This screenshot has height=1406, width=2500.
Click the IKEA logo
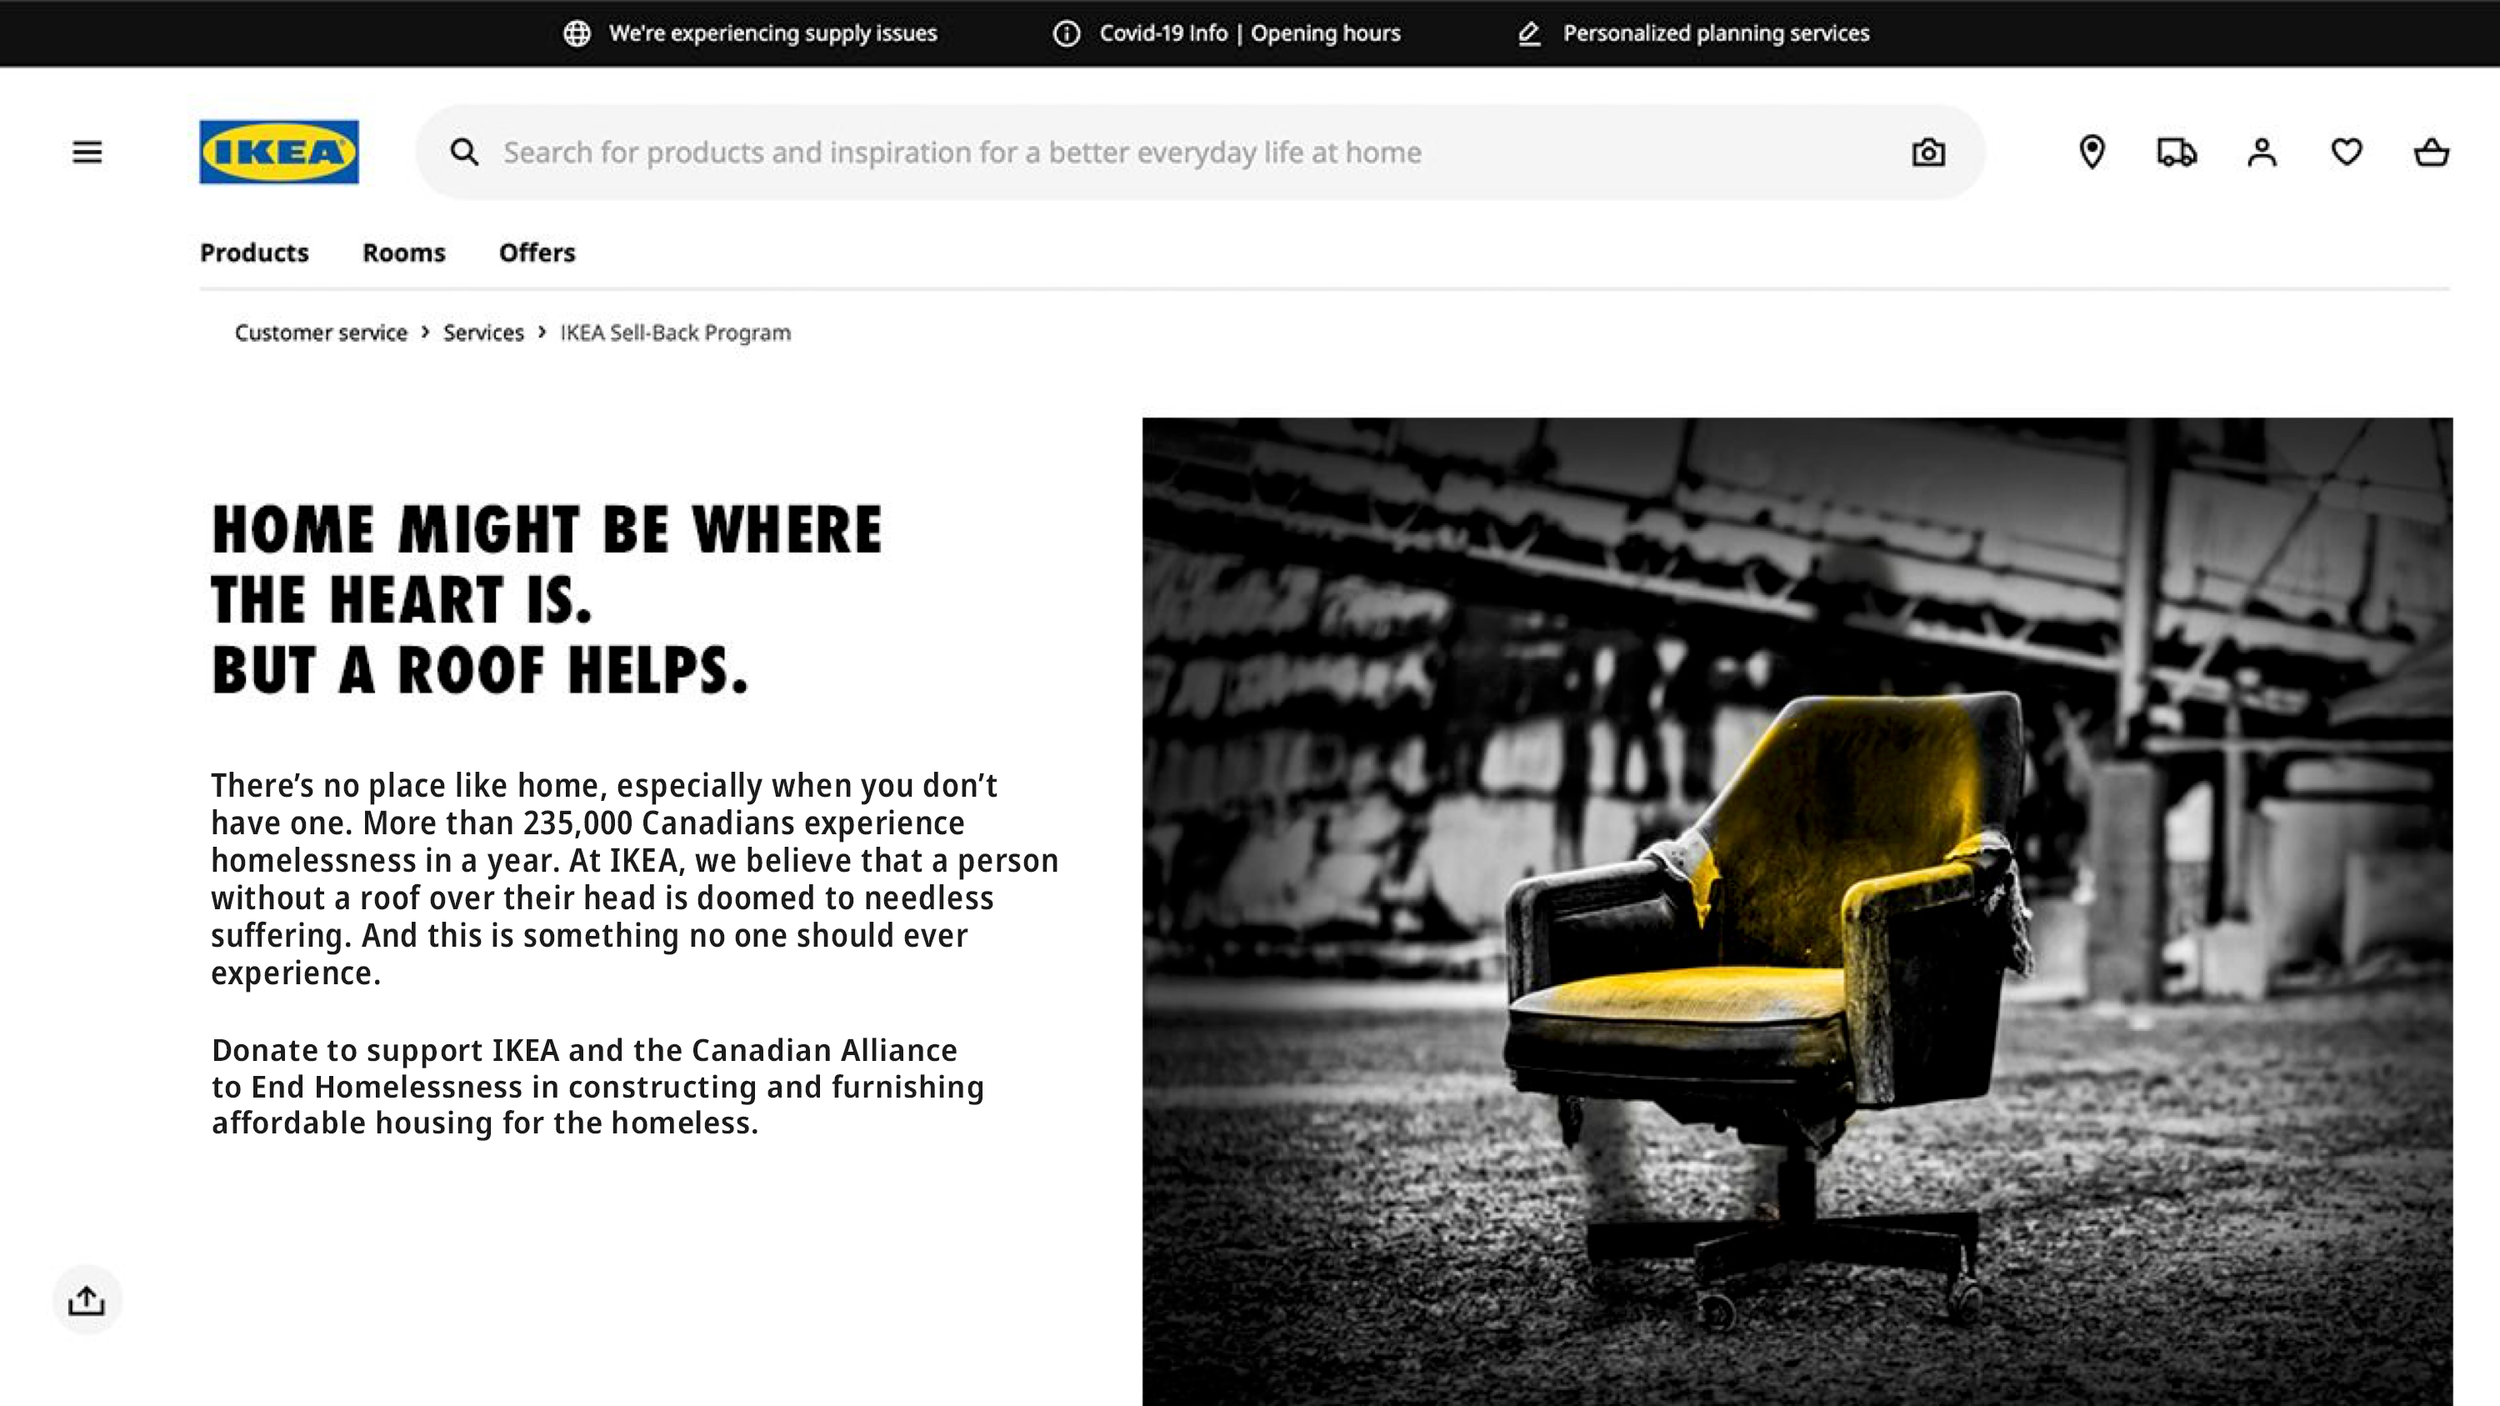pos(278,152)
